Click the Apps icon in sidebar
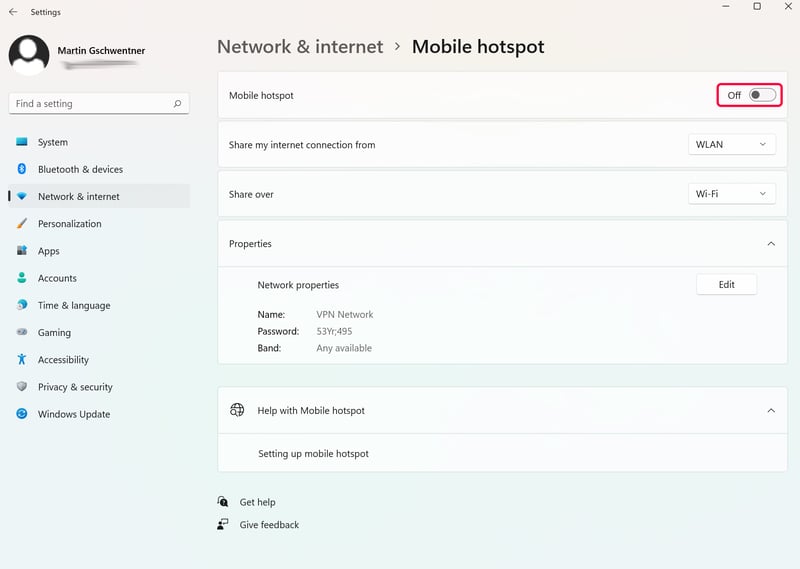 click(x=21, y=251)
